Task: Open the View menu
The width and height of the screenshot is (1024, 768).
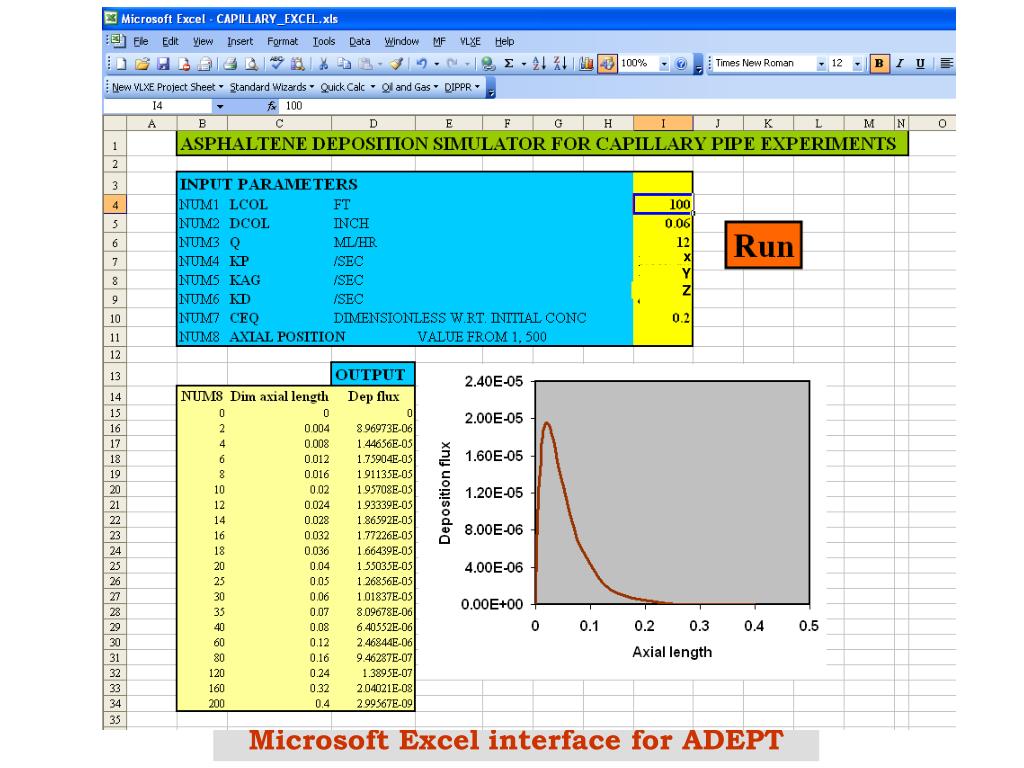Action: (202, 41)
